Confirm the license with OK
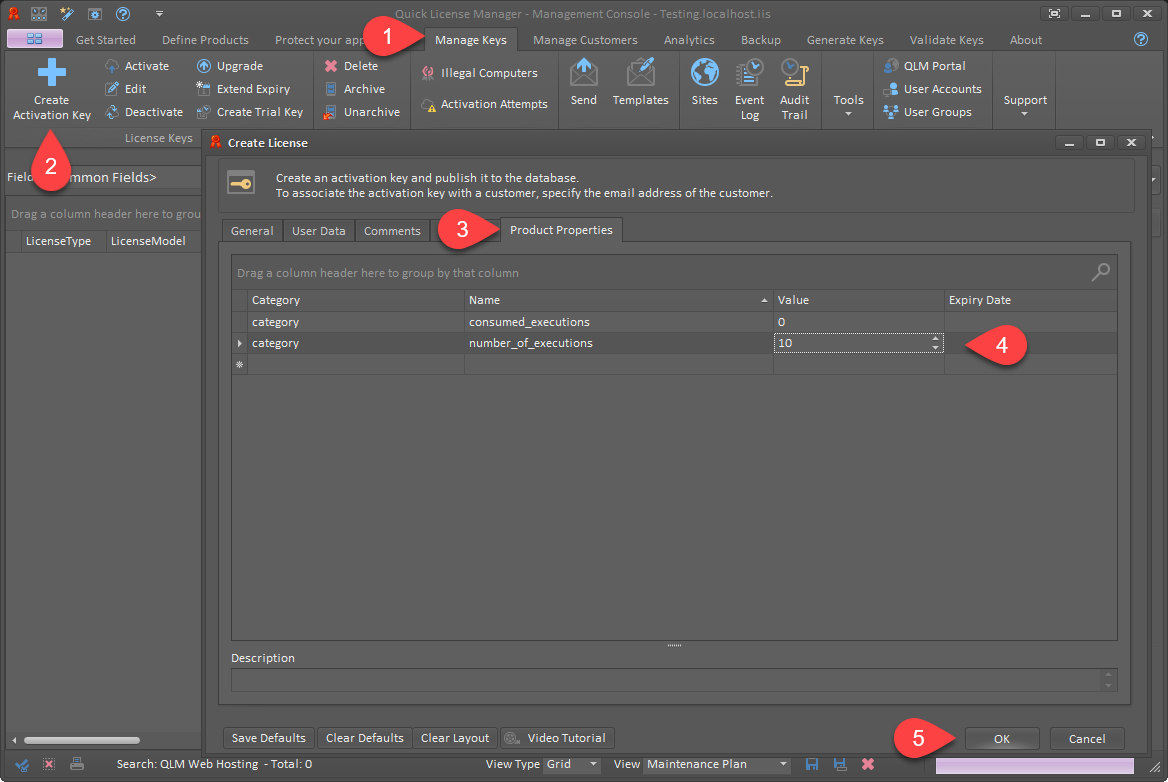 (1001, 739)
